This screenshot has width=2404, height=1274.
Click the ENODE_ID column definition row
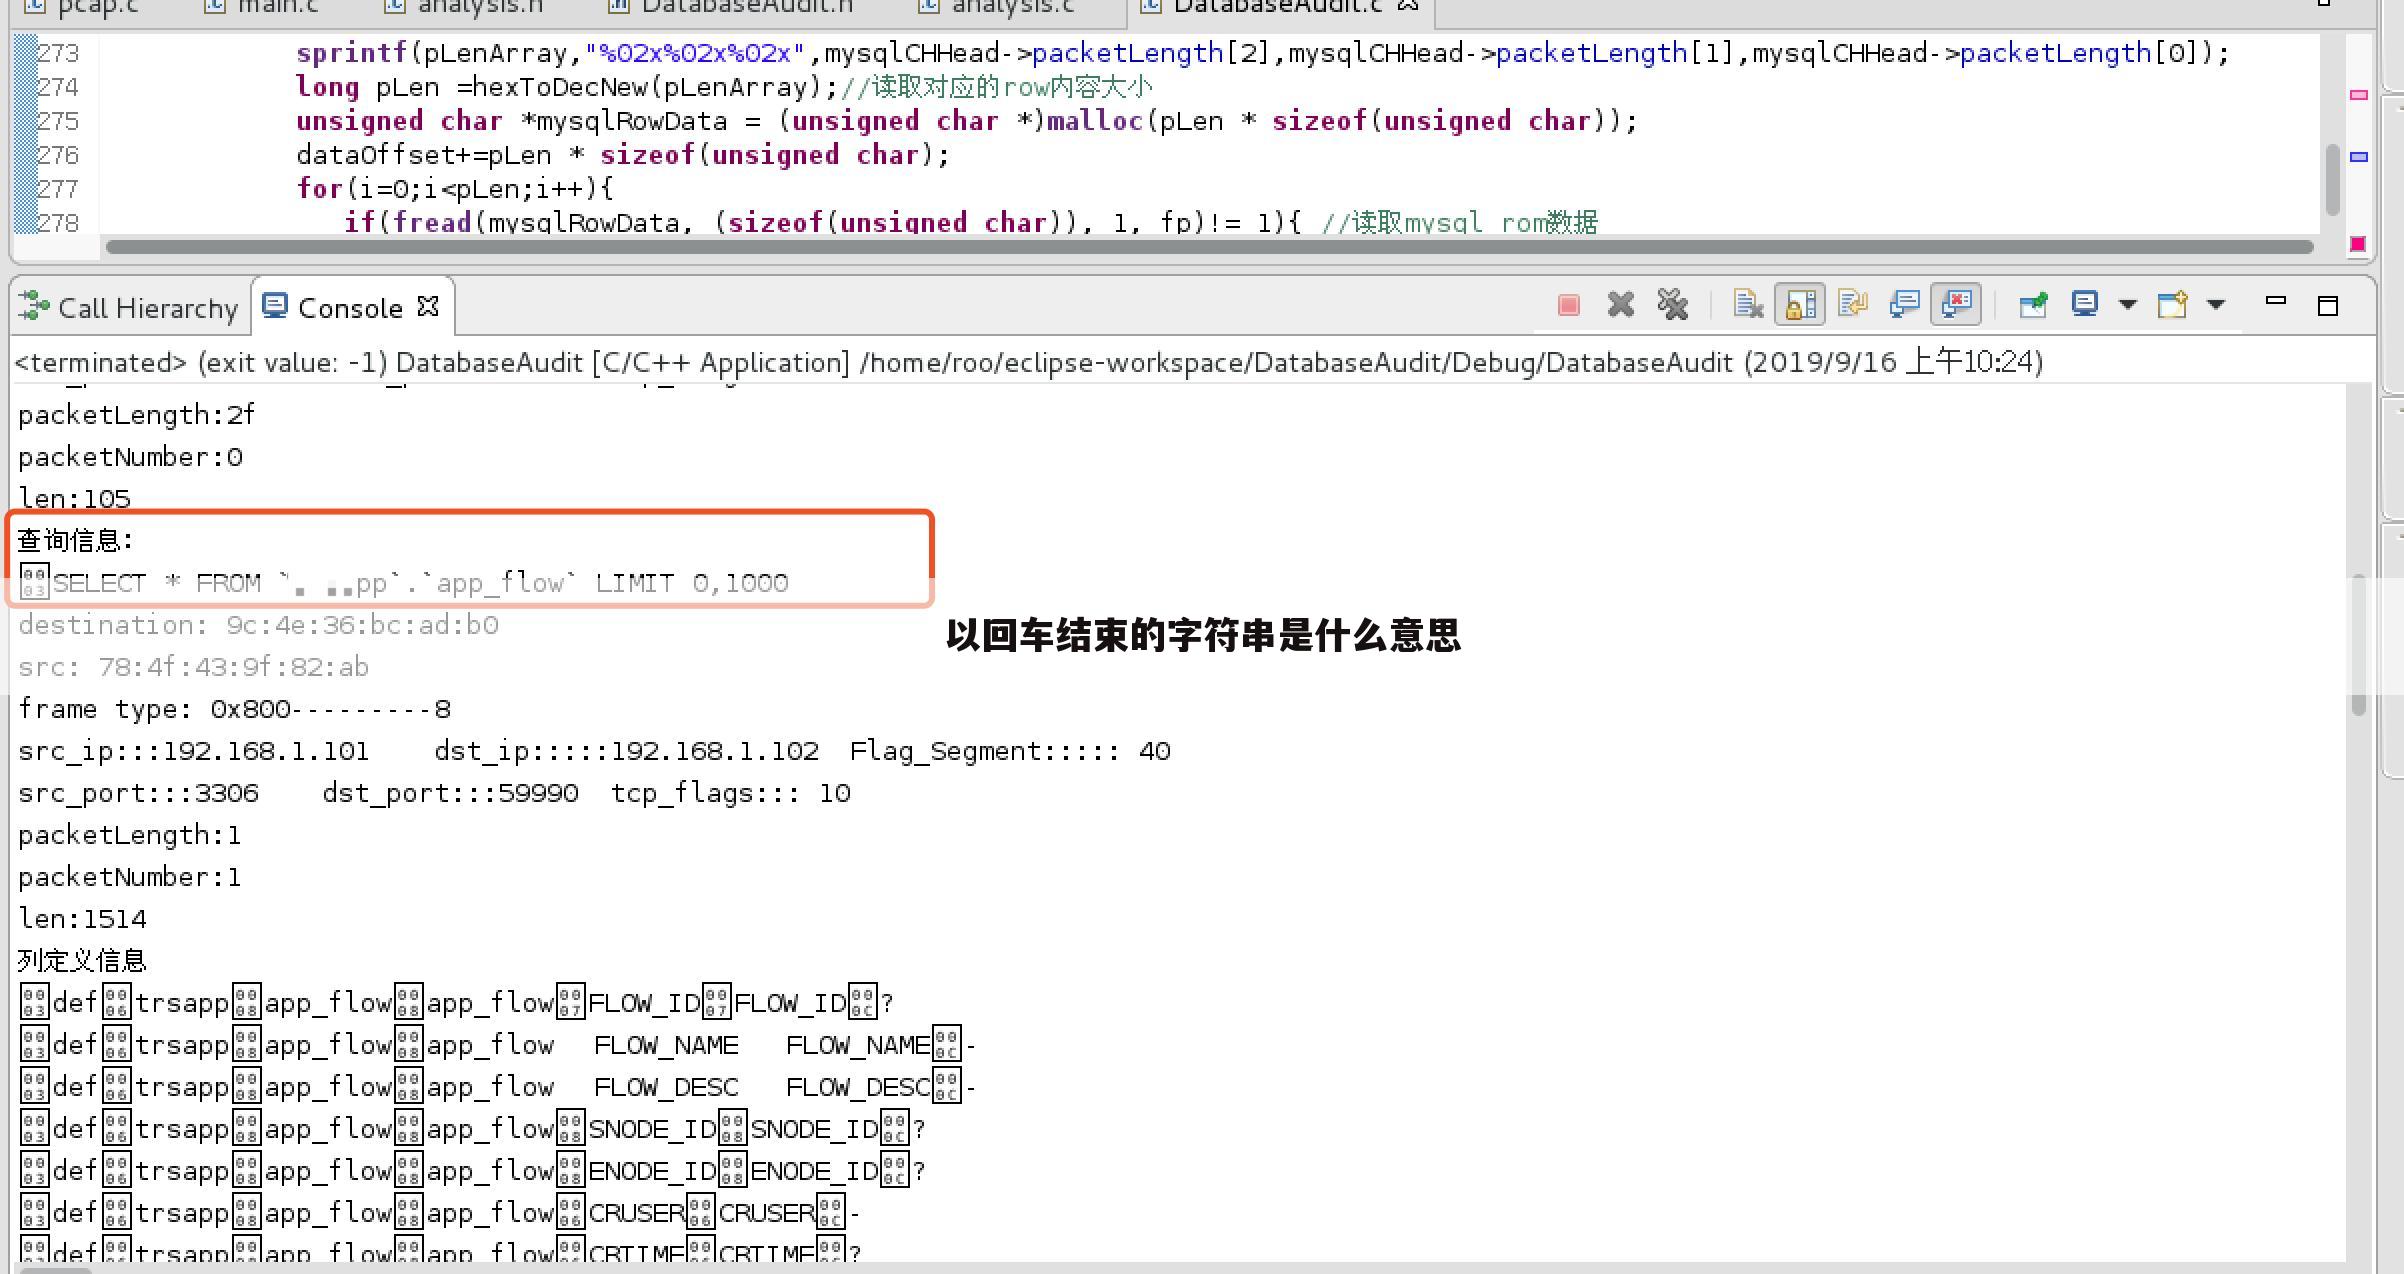pos(472,1171)
